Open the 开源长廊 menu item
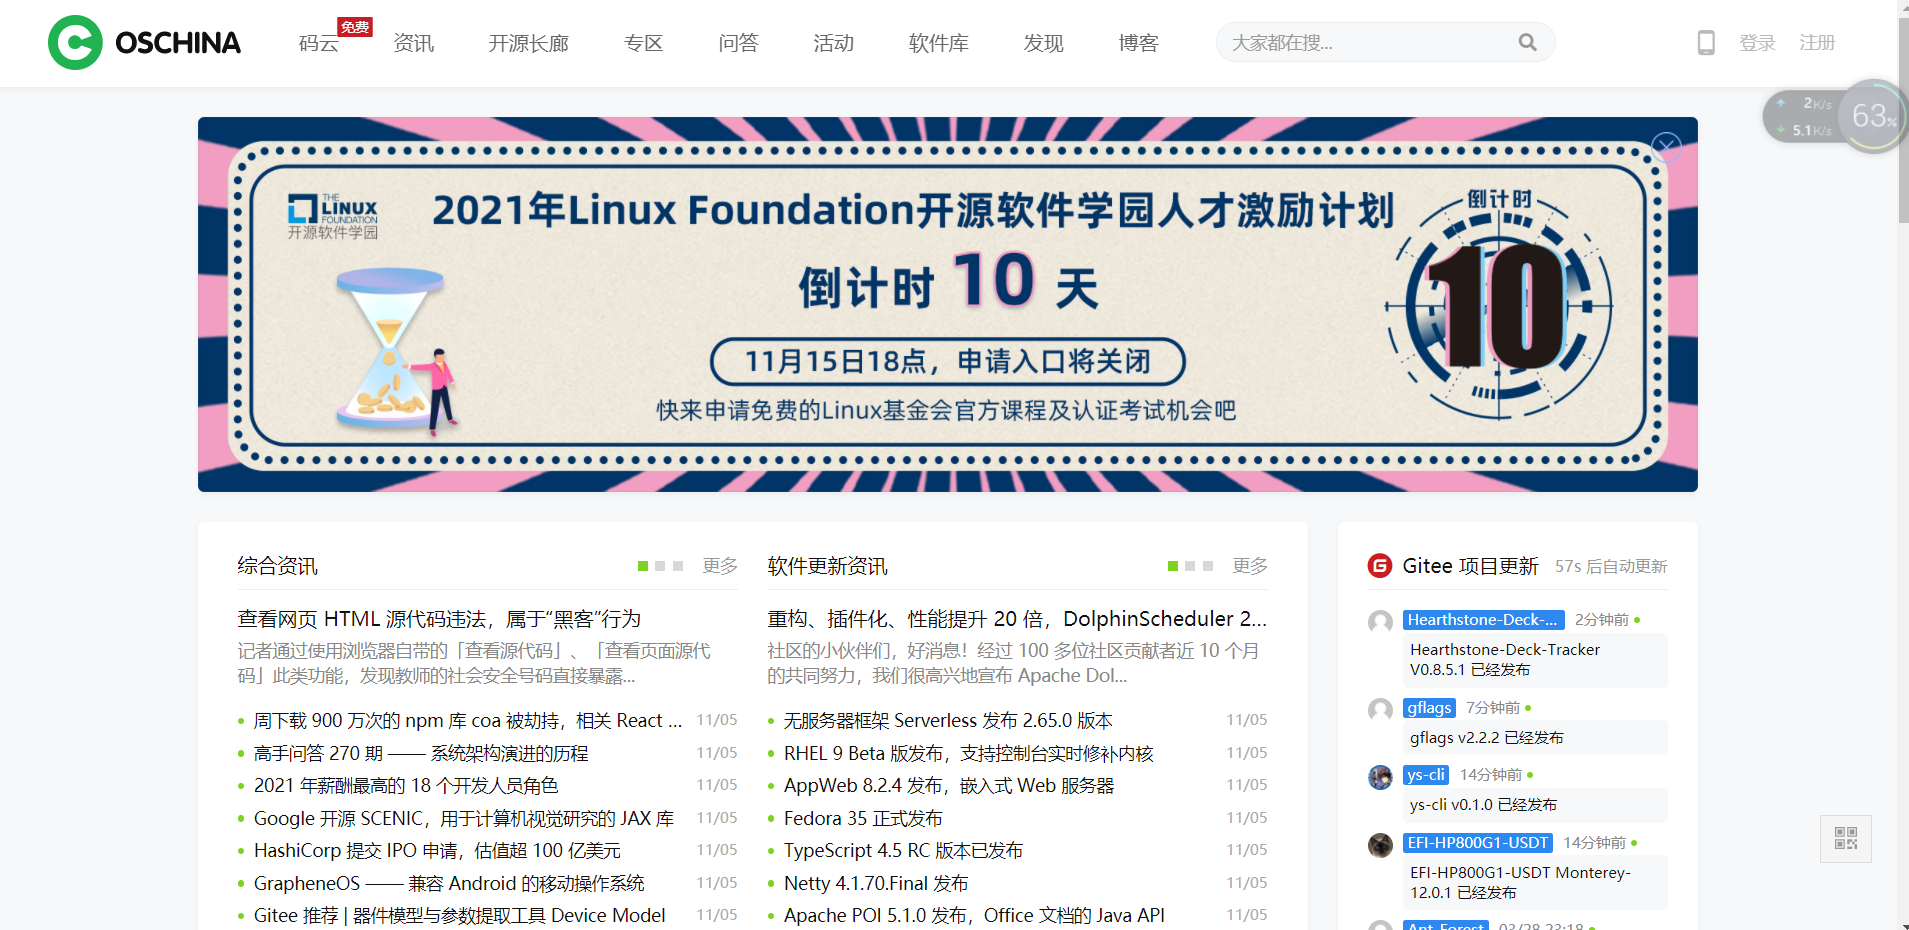1909x930 pixels. point(528,43)
